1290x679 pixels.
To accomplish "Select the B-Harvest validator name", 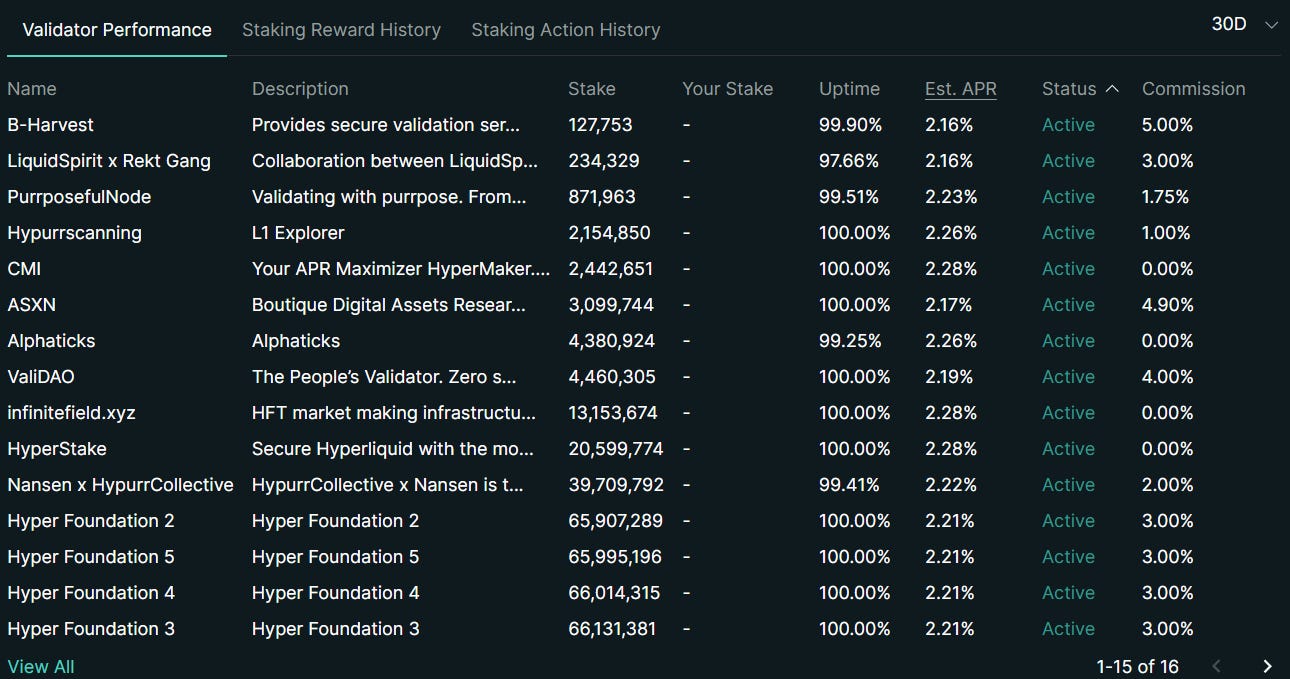I will [x=50, y=125].
